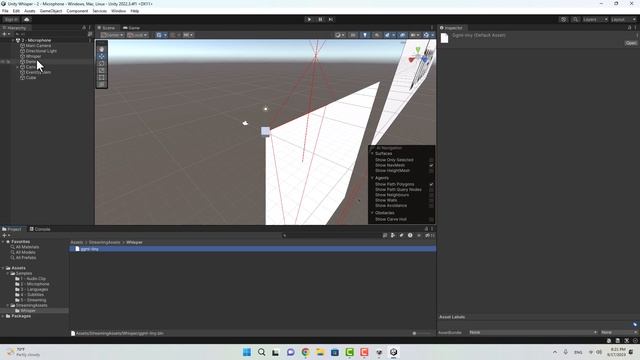
Task: Switch to the Console tab
Action: click(x=40, y=229)
